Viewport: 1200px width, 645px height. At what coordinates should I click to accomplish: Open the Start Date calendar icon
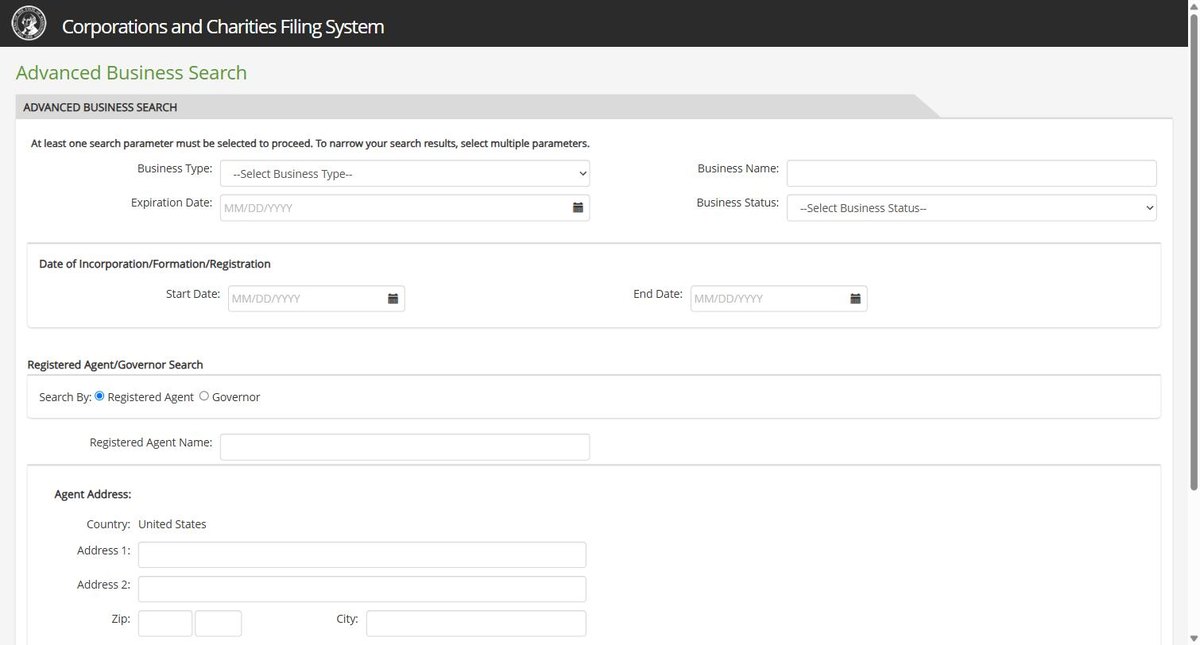[393, 299]
